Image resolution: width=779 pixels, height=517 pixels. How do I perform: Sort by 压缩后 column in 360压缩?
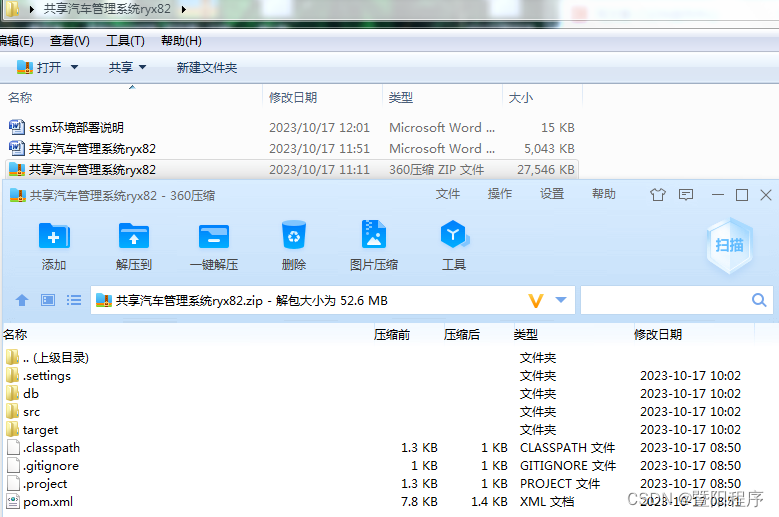(462, 335)
